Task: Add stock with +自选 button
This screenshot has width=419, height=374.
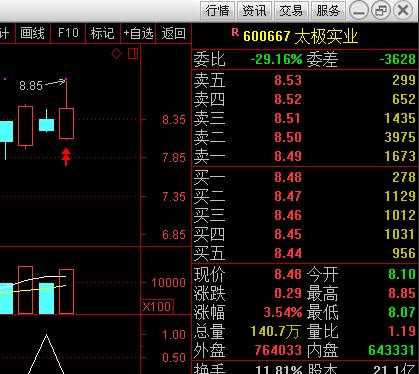Action: click(x=138, y=33)
